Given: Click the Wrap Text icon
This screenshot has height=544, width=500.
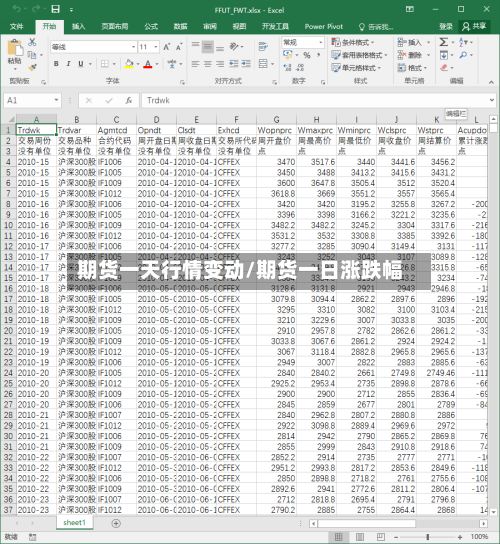Looking at the screenshot, I should point(263,46).
